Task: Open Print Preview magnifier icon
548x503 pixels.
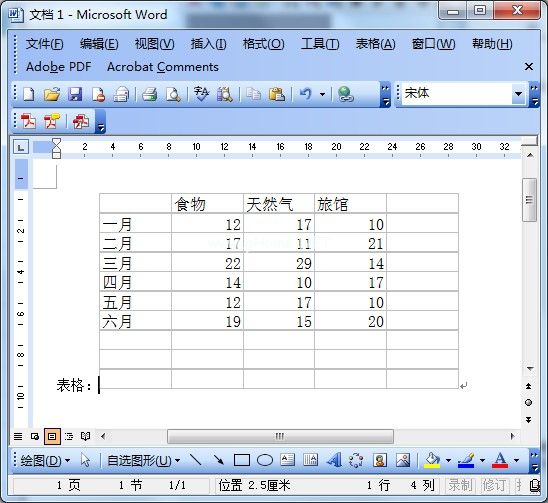Action: pyautogui.click(x=173, y=94)
